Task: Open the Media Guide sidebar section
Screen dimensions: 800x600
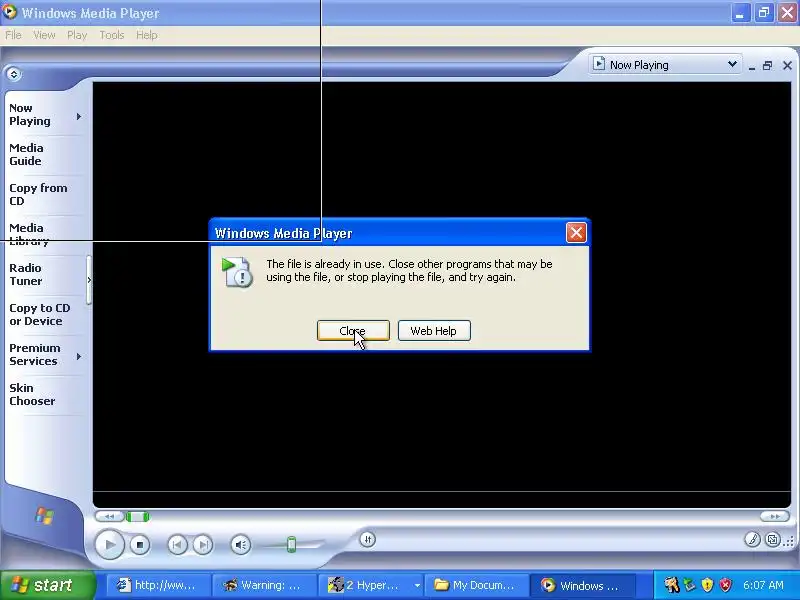Action: pos(26,155)
